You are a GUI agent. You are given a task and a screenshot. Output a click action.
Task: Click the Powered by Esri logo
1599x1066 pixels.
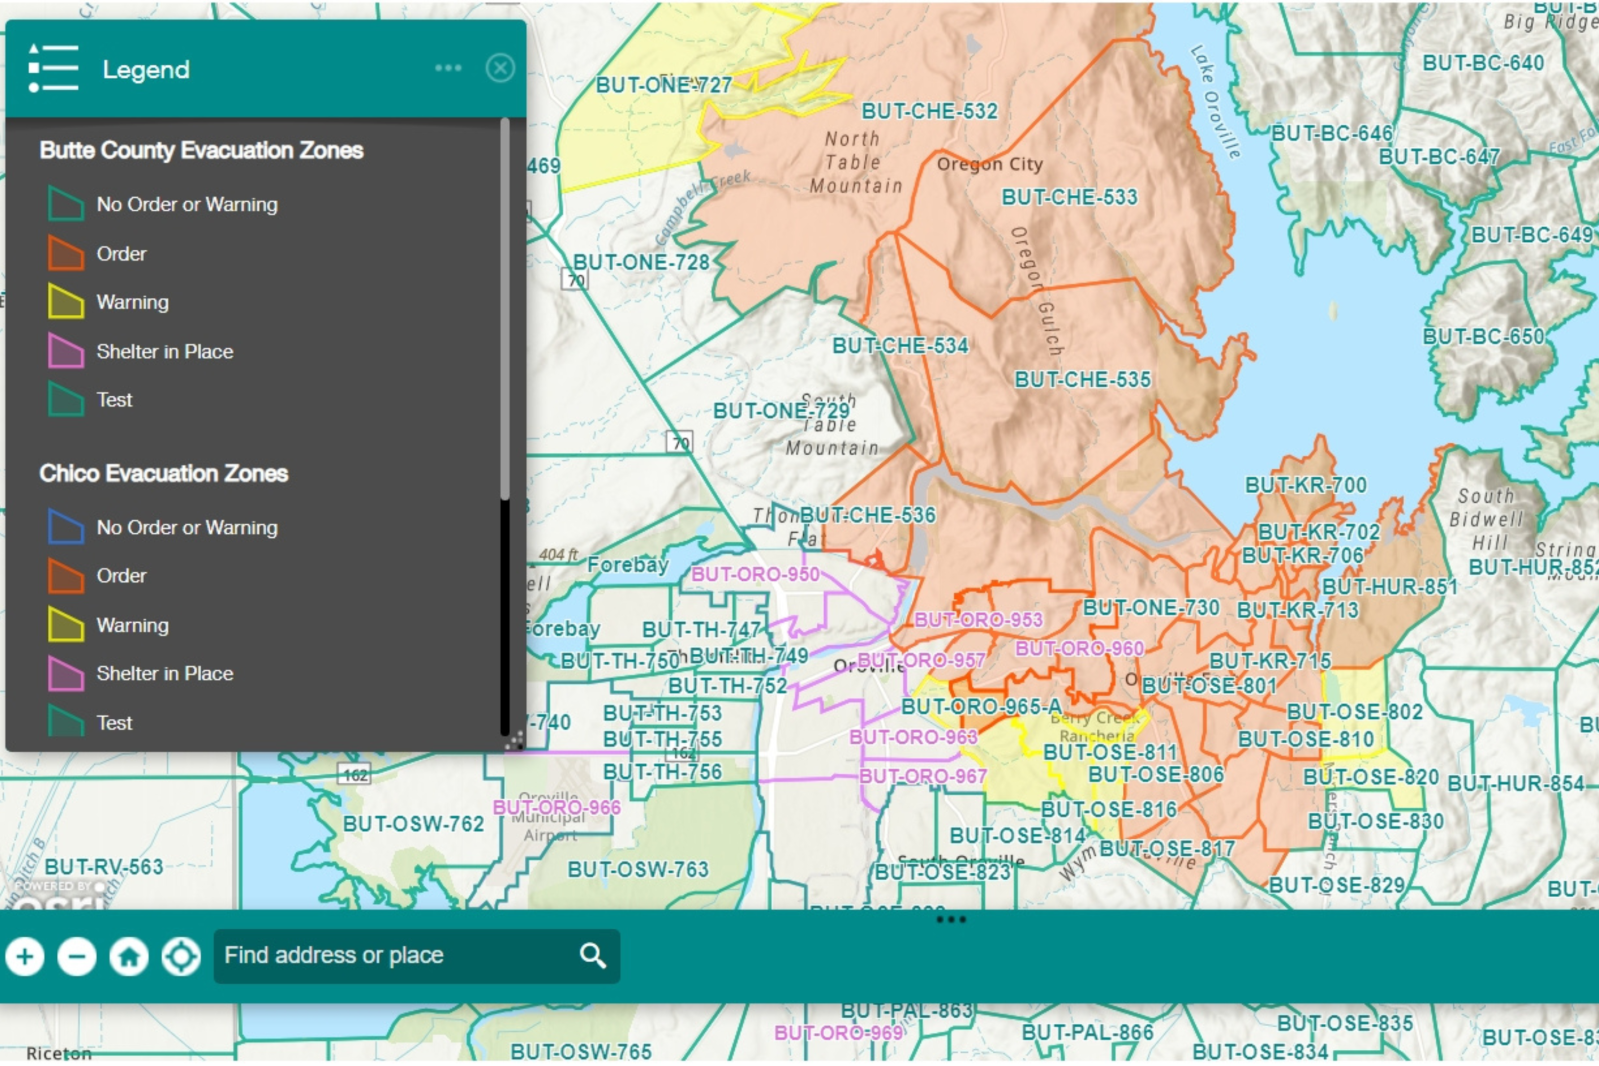tap(60, 896)
